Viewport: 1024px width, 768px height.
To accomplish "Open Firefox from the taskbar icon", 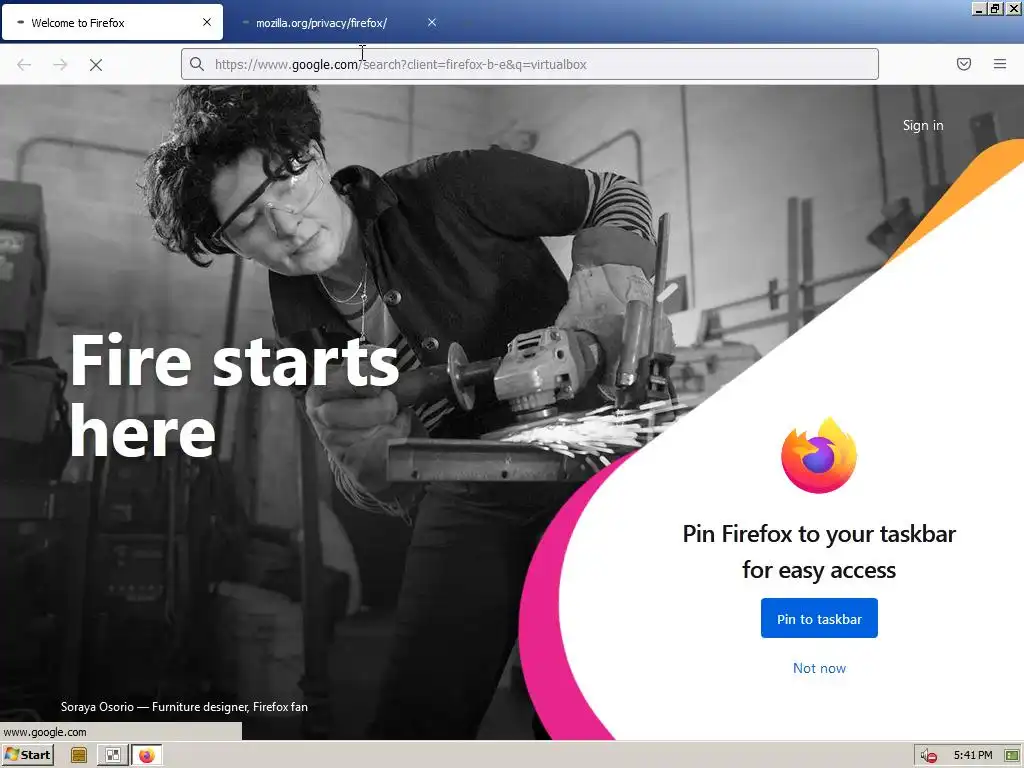I will coord(147,756).
